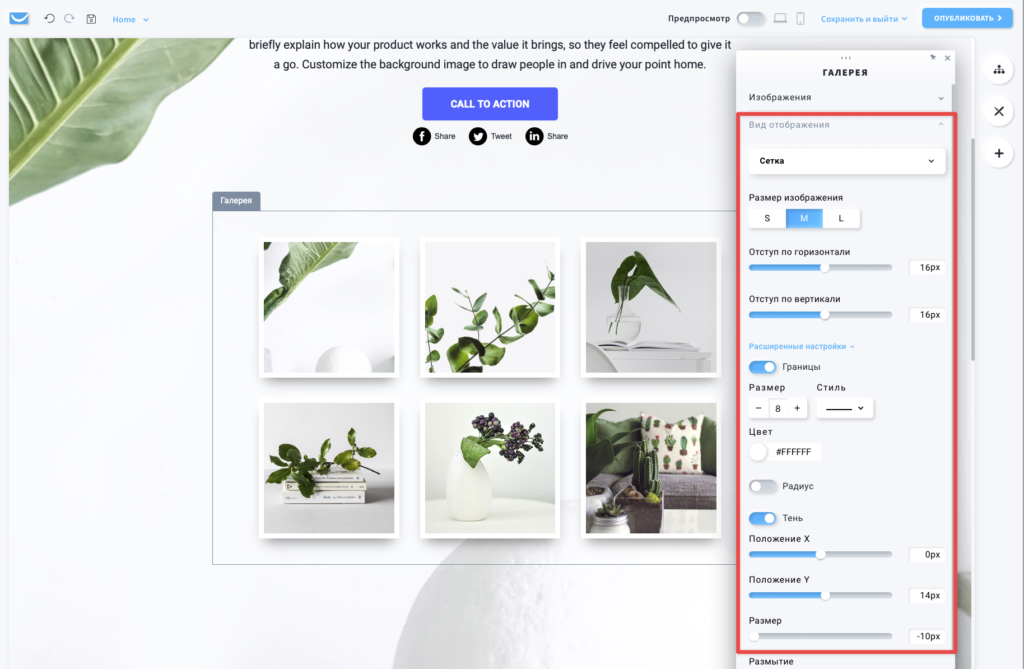Expand the Изображения section
This screenshot has height=669, width=1024.
pyautogui.click(x=845, y=97)
